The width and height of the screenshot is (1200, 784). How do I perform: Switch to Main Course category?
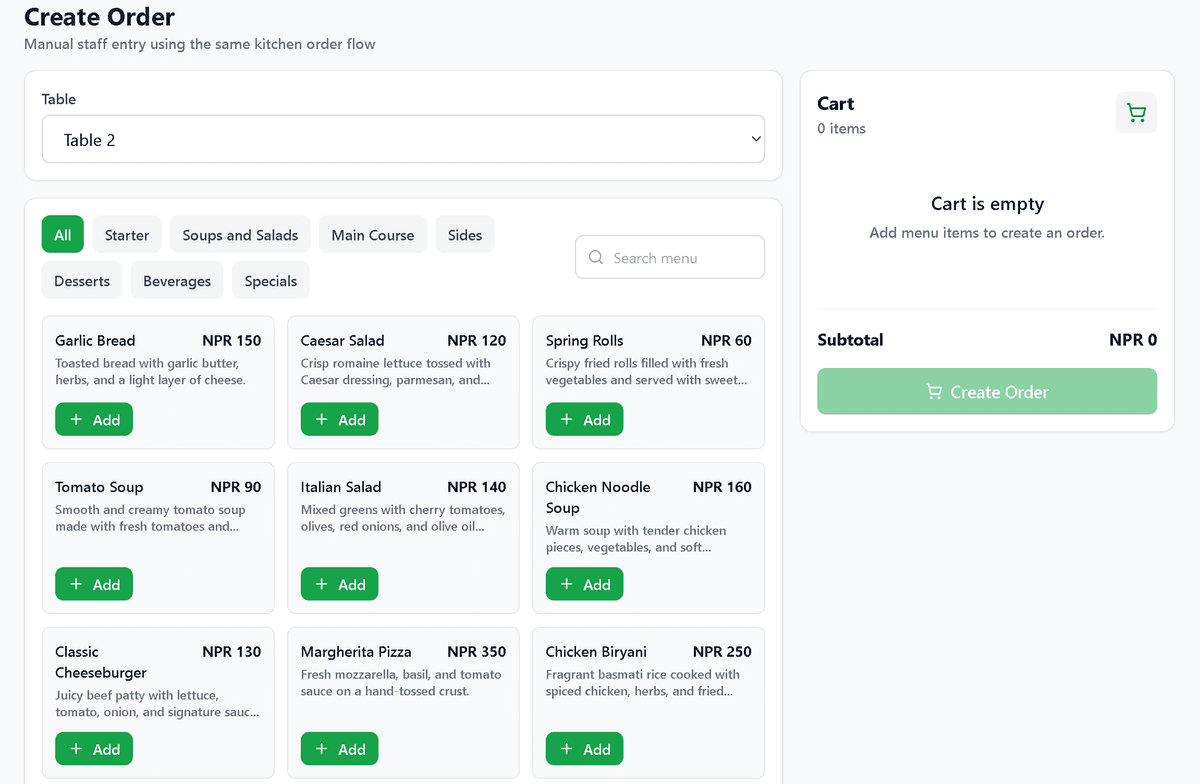tap(373, 235)
